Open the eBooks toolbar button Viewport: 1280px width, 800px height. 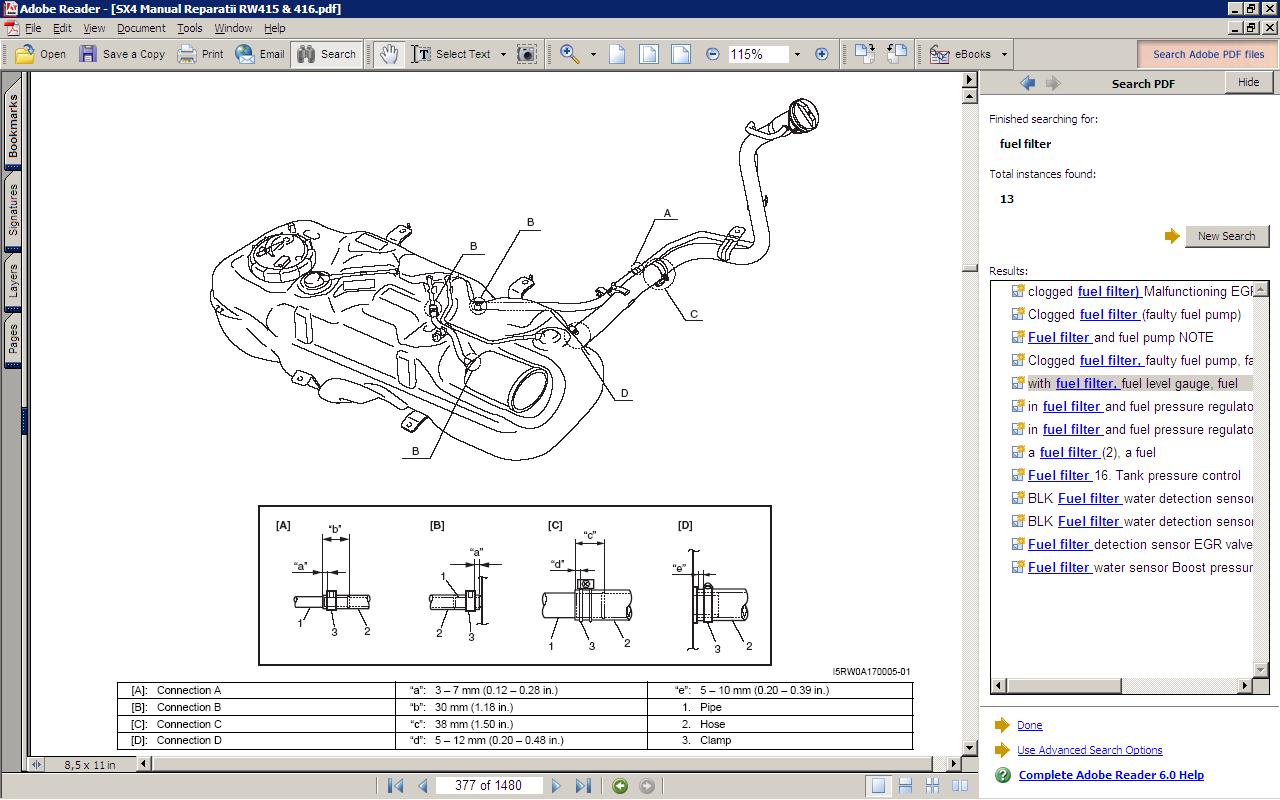coord(961,54)
